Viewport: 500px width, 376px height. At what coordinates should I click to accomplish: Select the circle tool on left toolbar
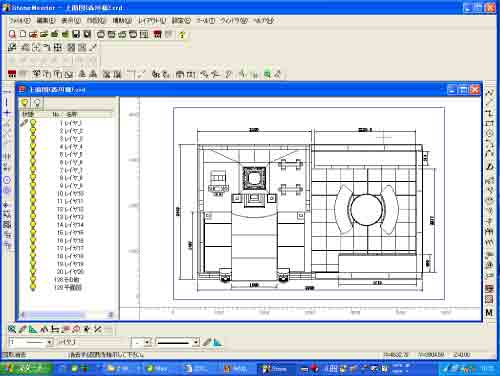7,180
